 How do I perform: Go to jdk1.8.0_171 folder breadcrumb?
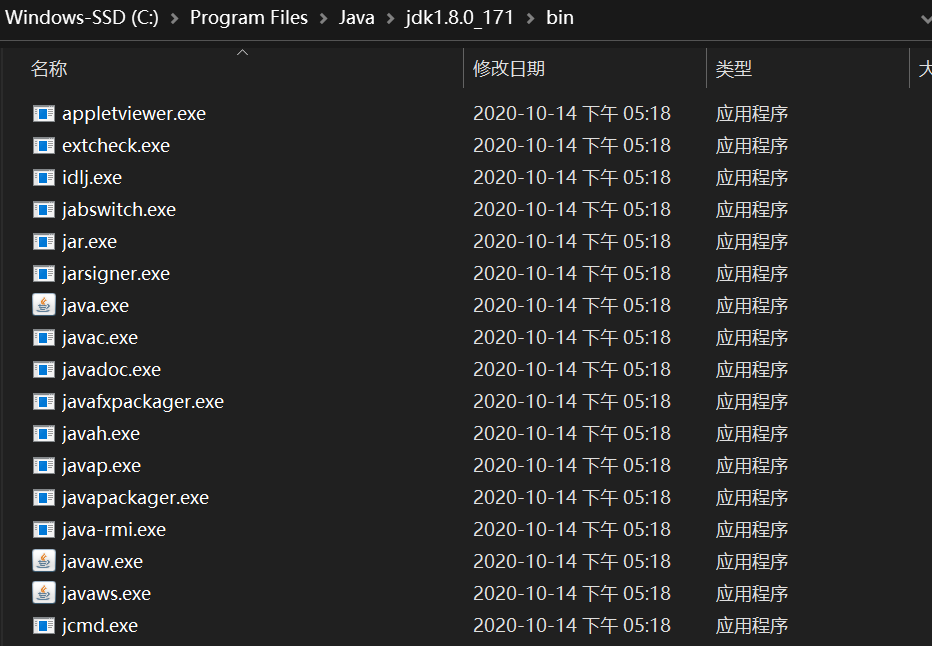pyautogui.click(x=459, y=17)
